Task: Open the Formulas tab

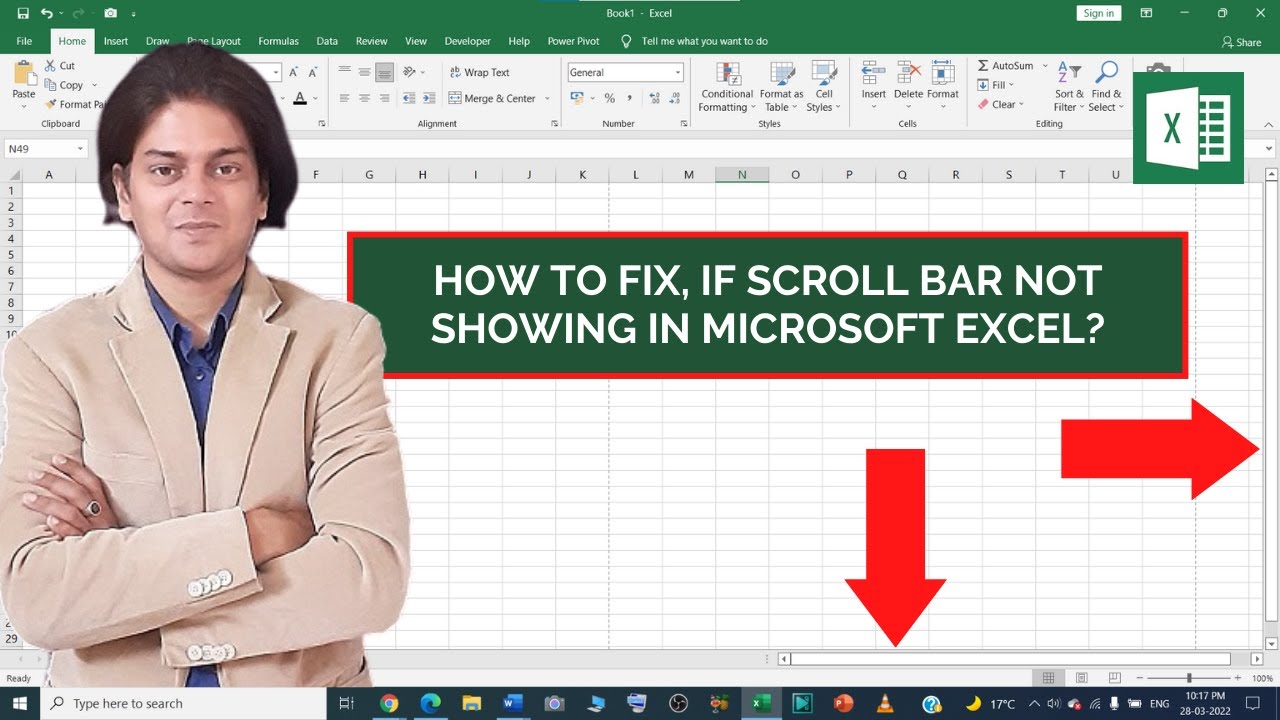Action: click(278, 41)
